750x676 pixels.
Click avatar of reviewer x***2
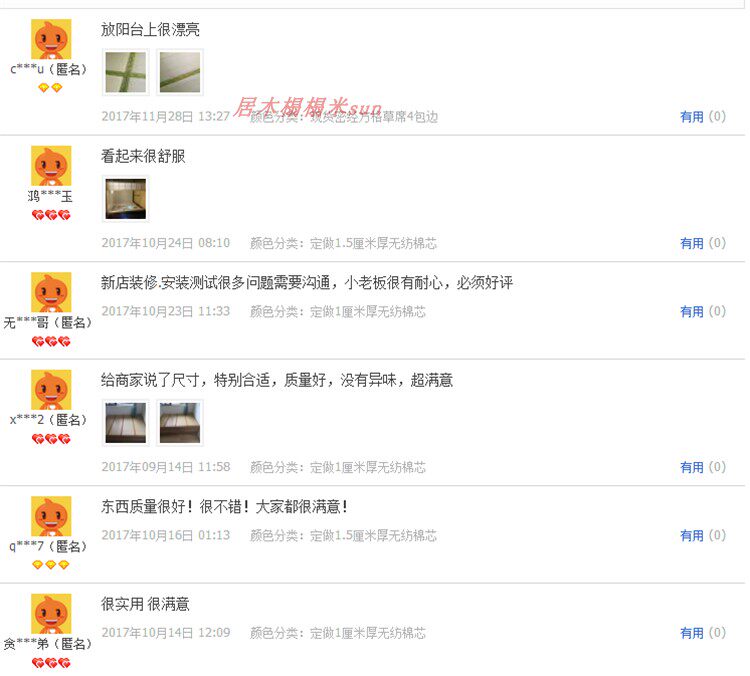[51, 389]
